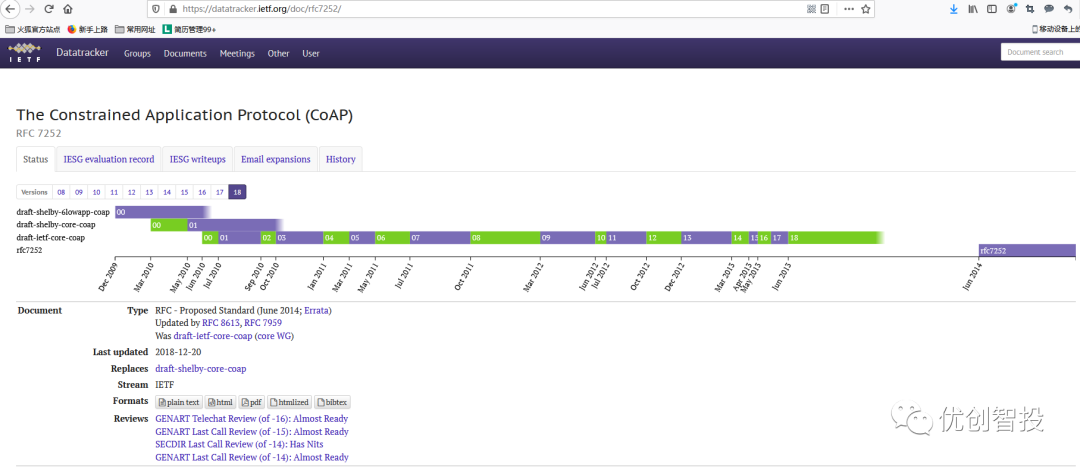Open the downloads panel

point(953,9)
